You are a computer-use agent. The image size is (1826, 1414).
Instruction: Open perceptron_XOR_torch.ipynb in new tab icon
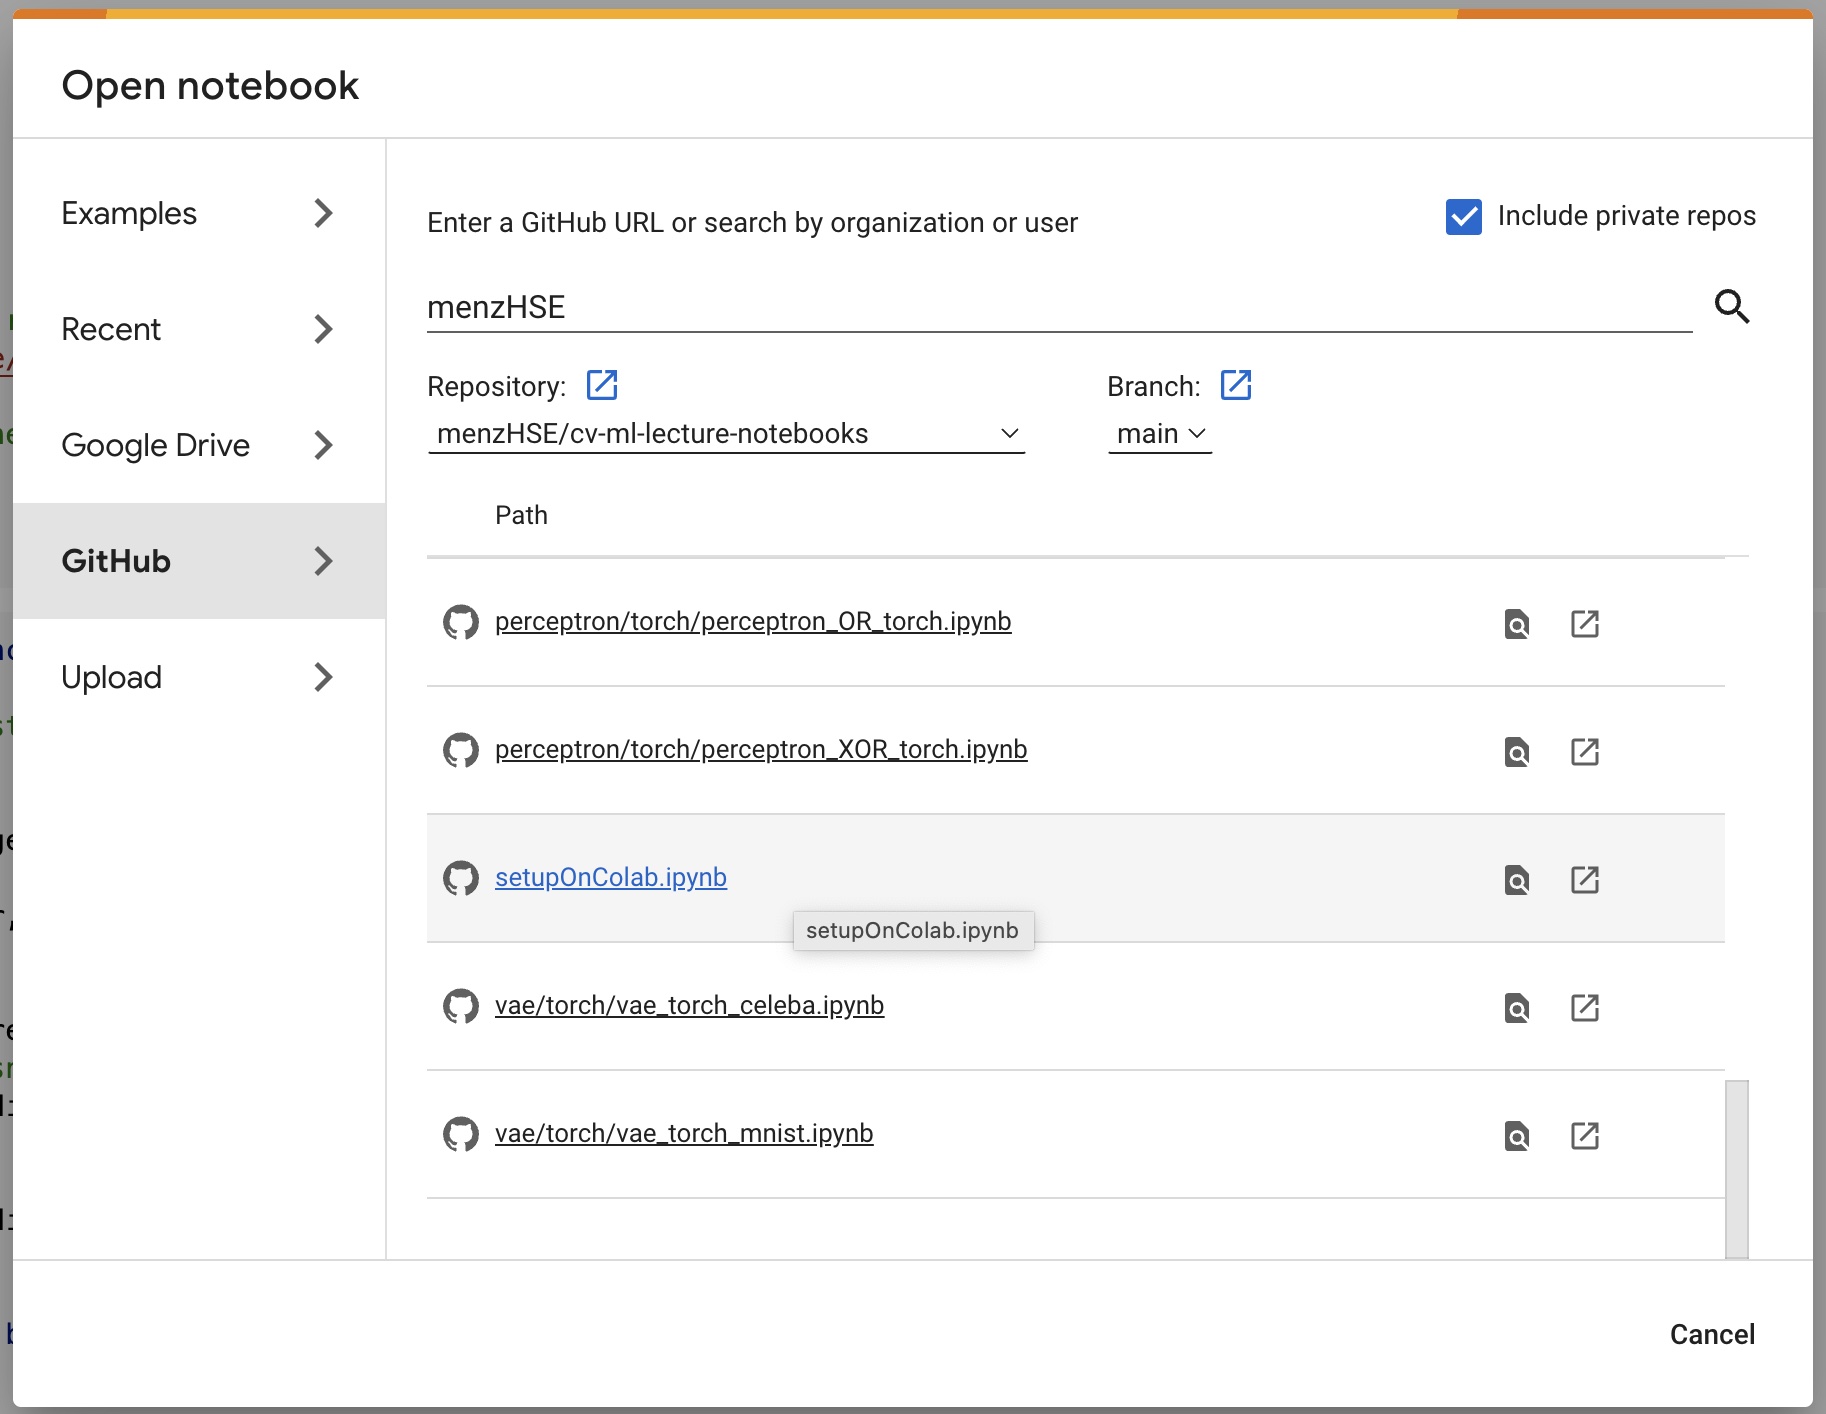pos(1585,752)
